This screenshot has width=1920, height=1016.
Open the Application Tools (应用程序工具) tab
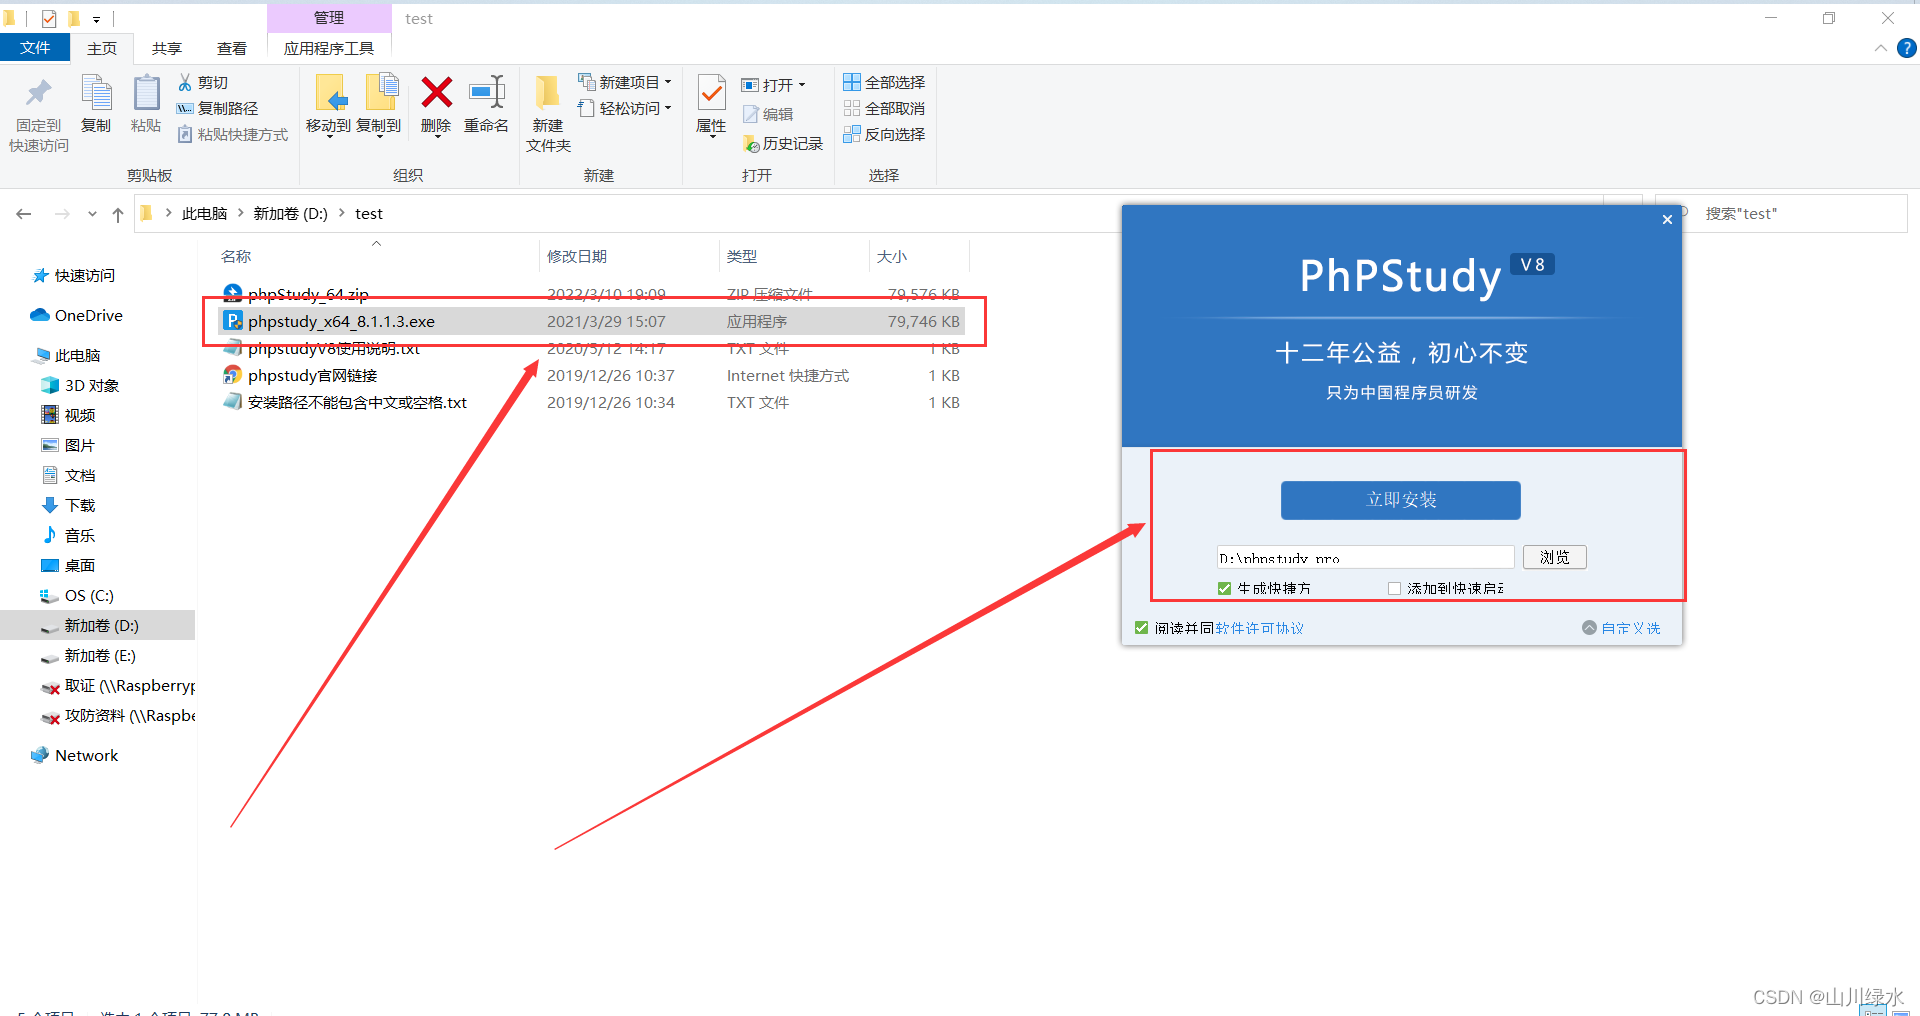[329, 48]
